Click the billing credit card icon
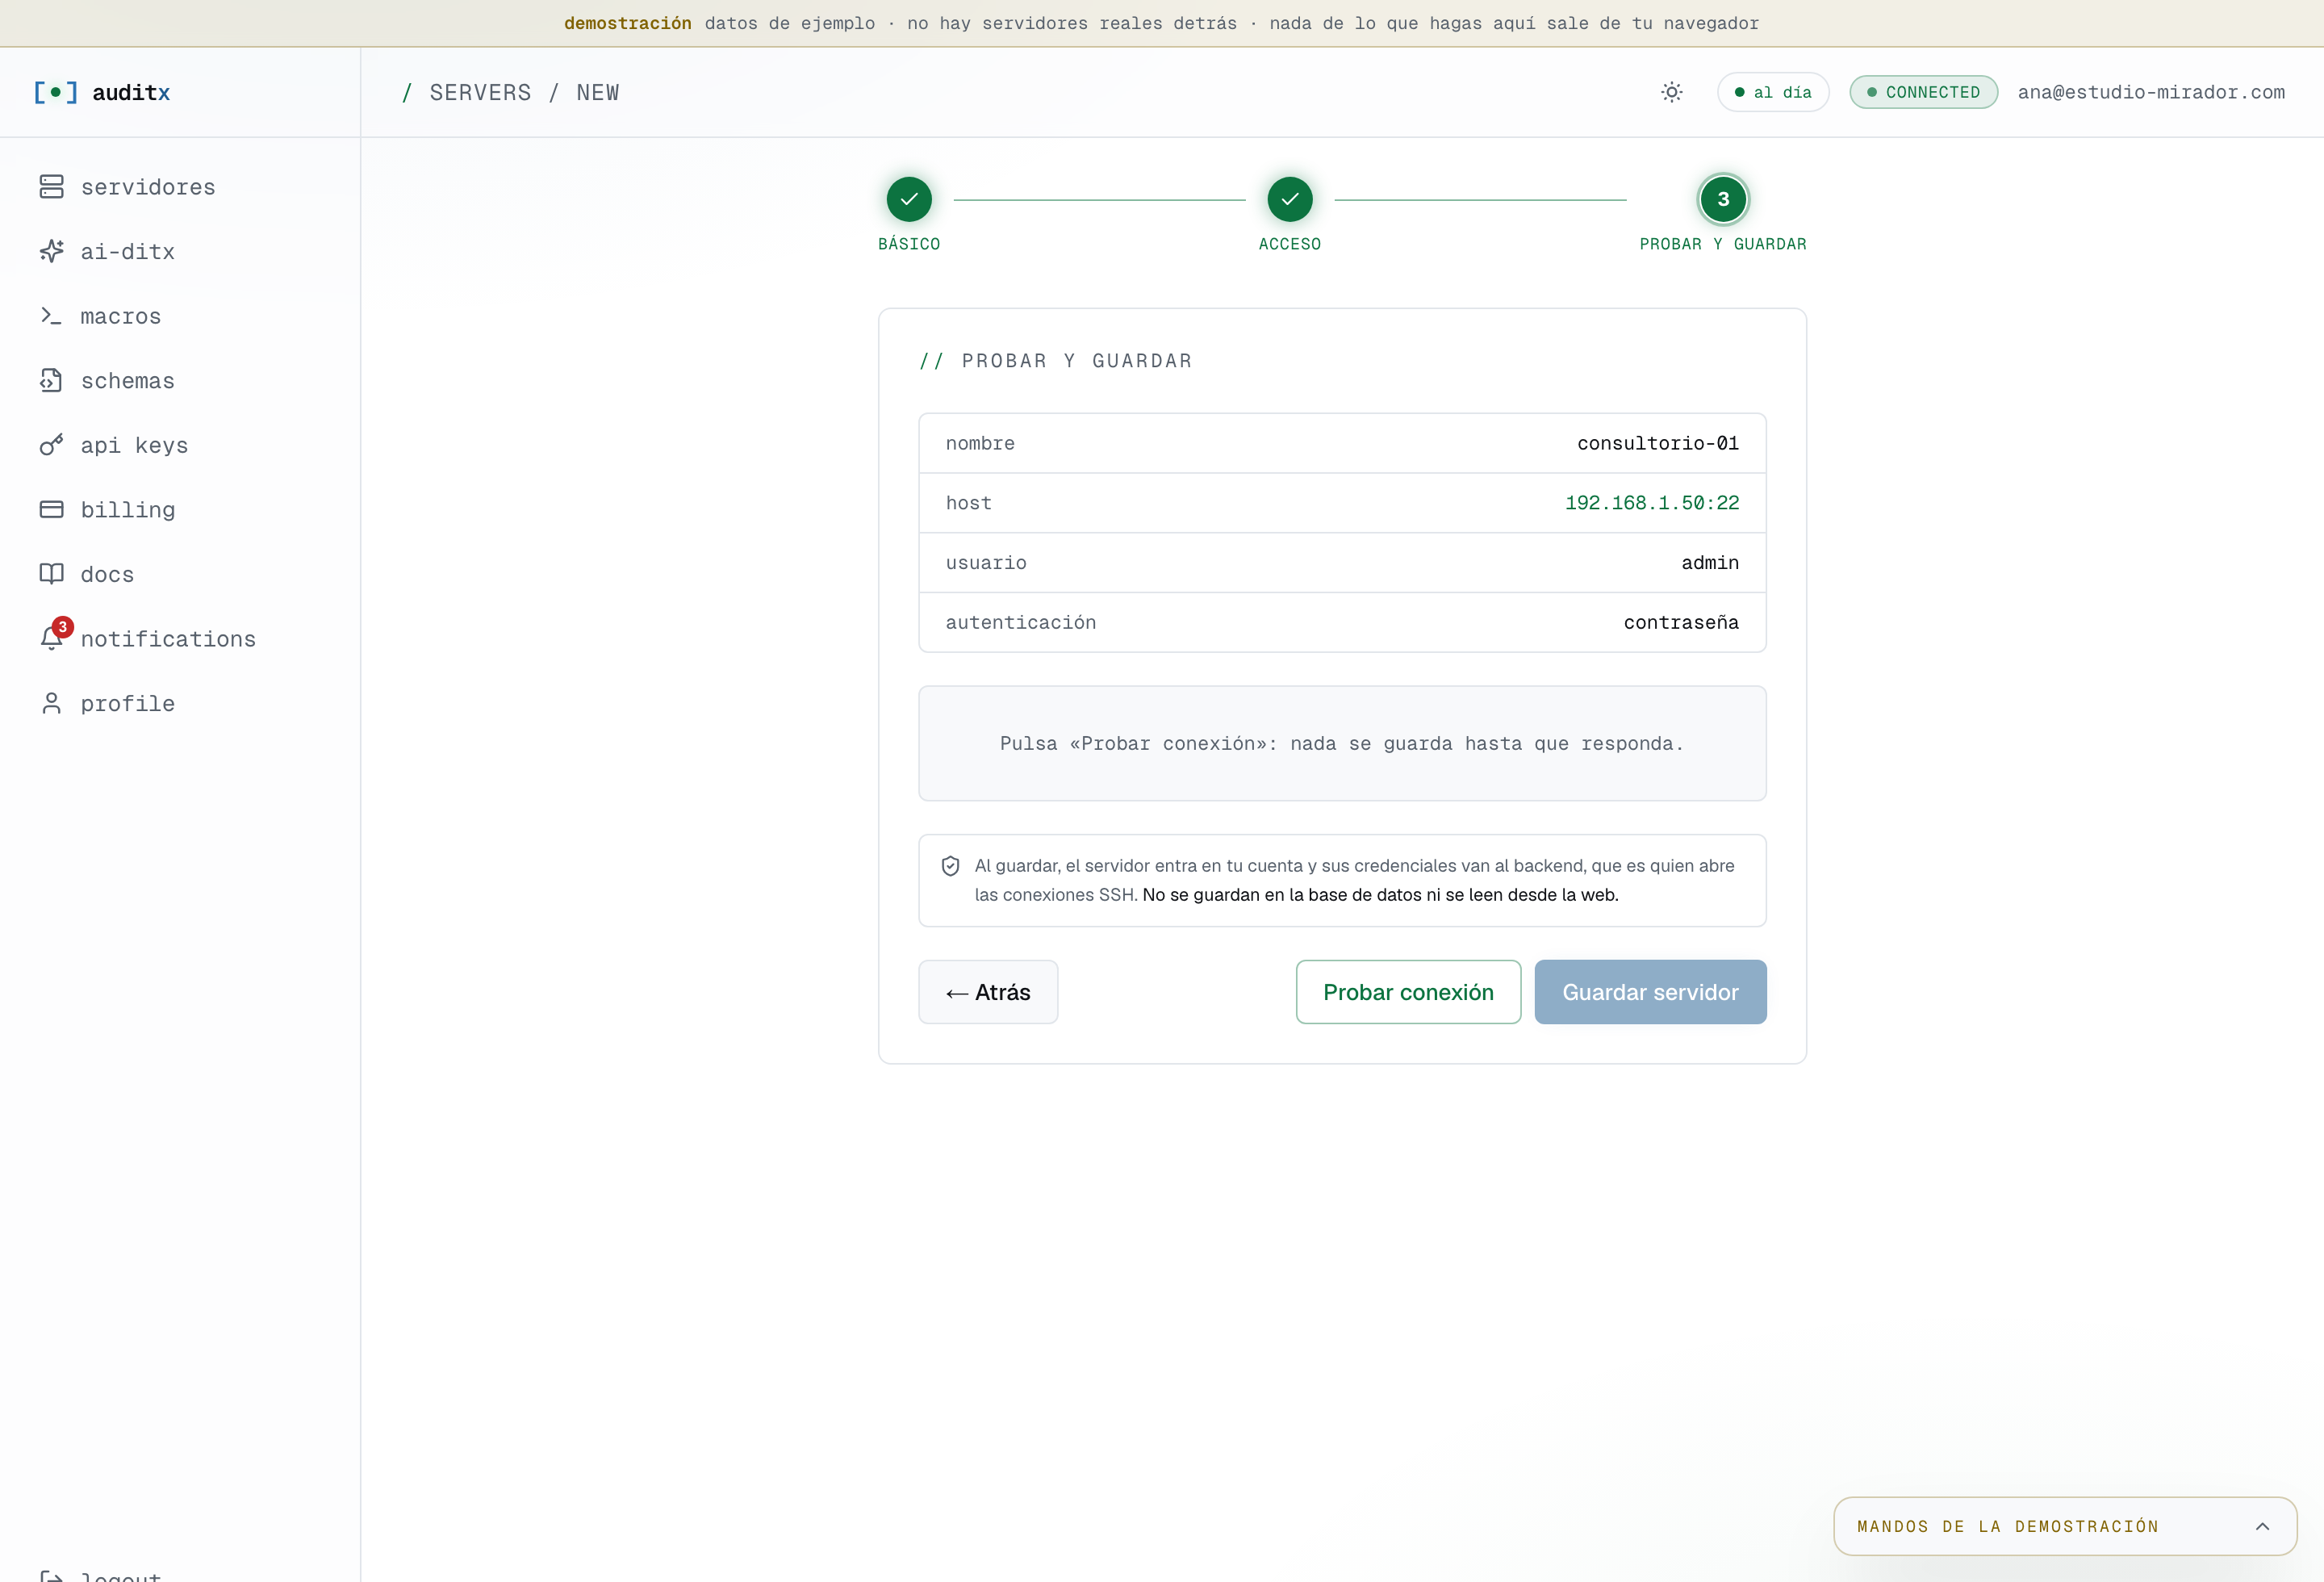2324x1582 pixels. pos(51,509)
